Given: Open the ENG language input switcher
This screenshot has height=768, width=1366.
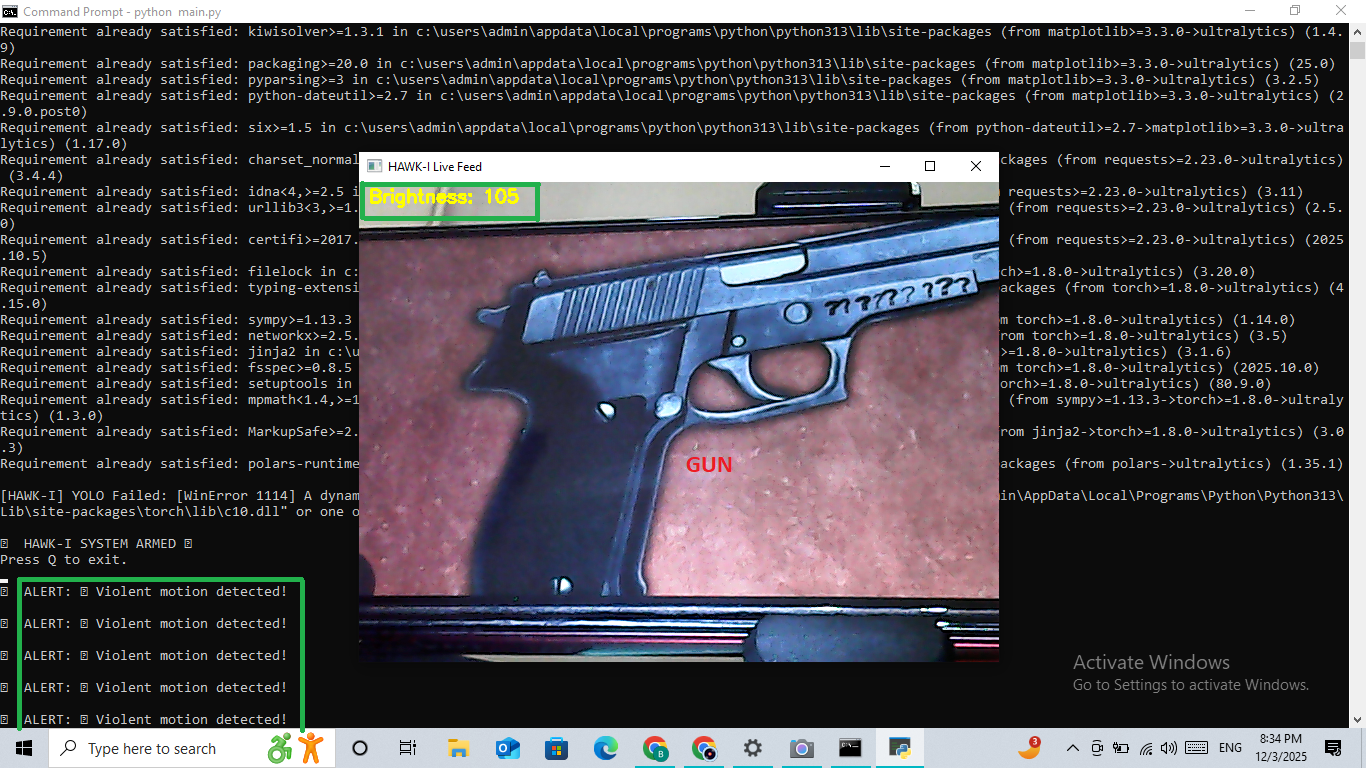Looking at the screenshot, I should (x=1230, y=748).
